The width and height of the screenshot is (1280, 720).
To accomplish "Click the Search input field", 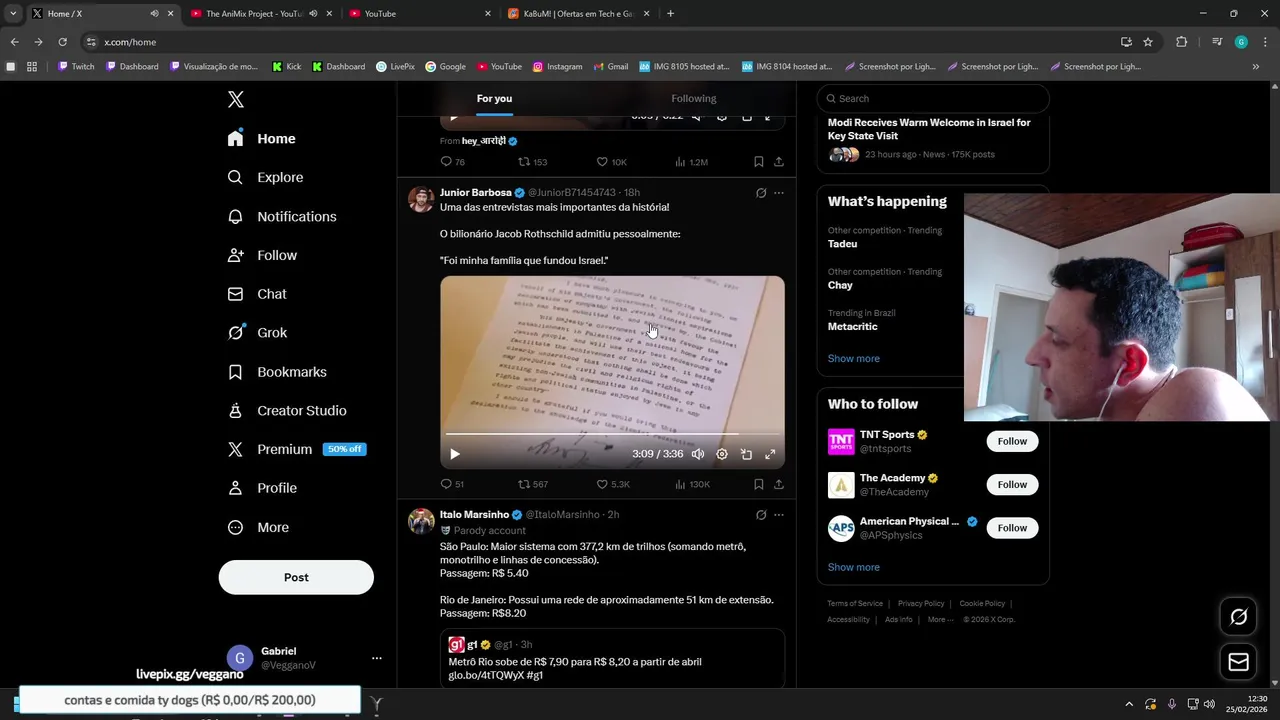I will (x=933, y=98).
